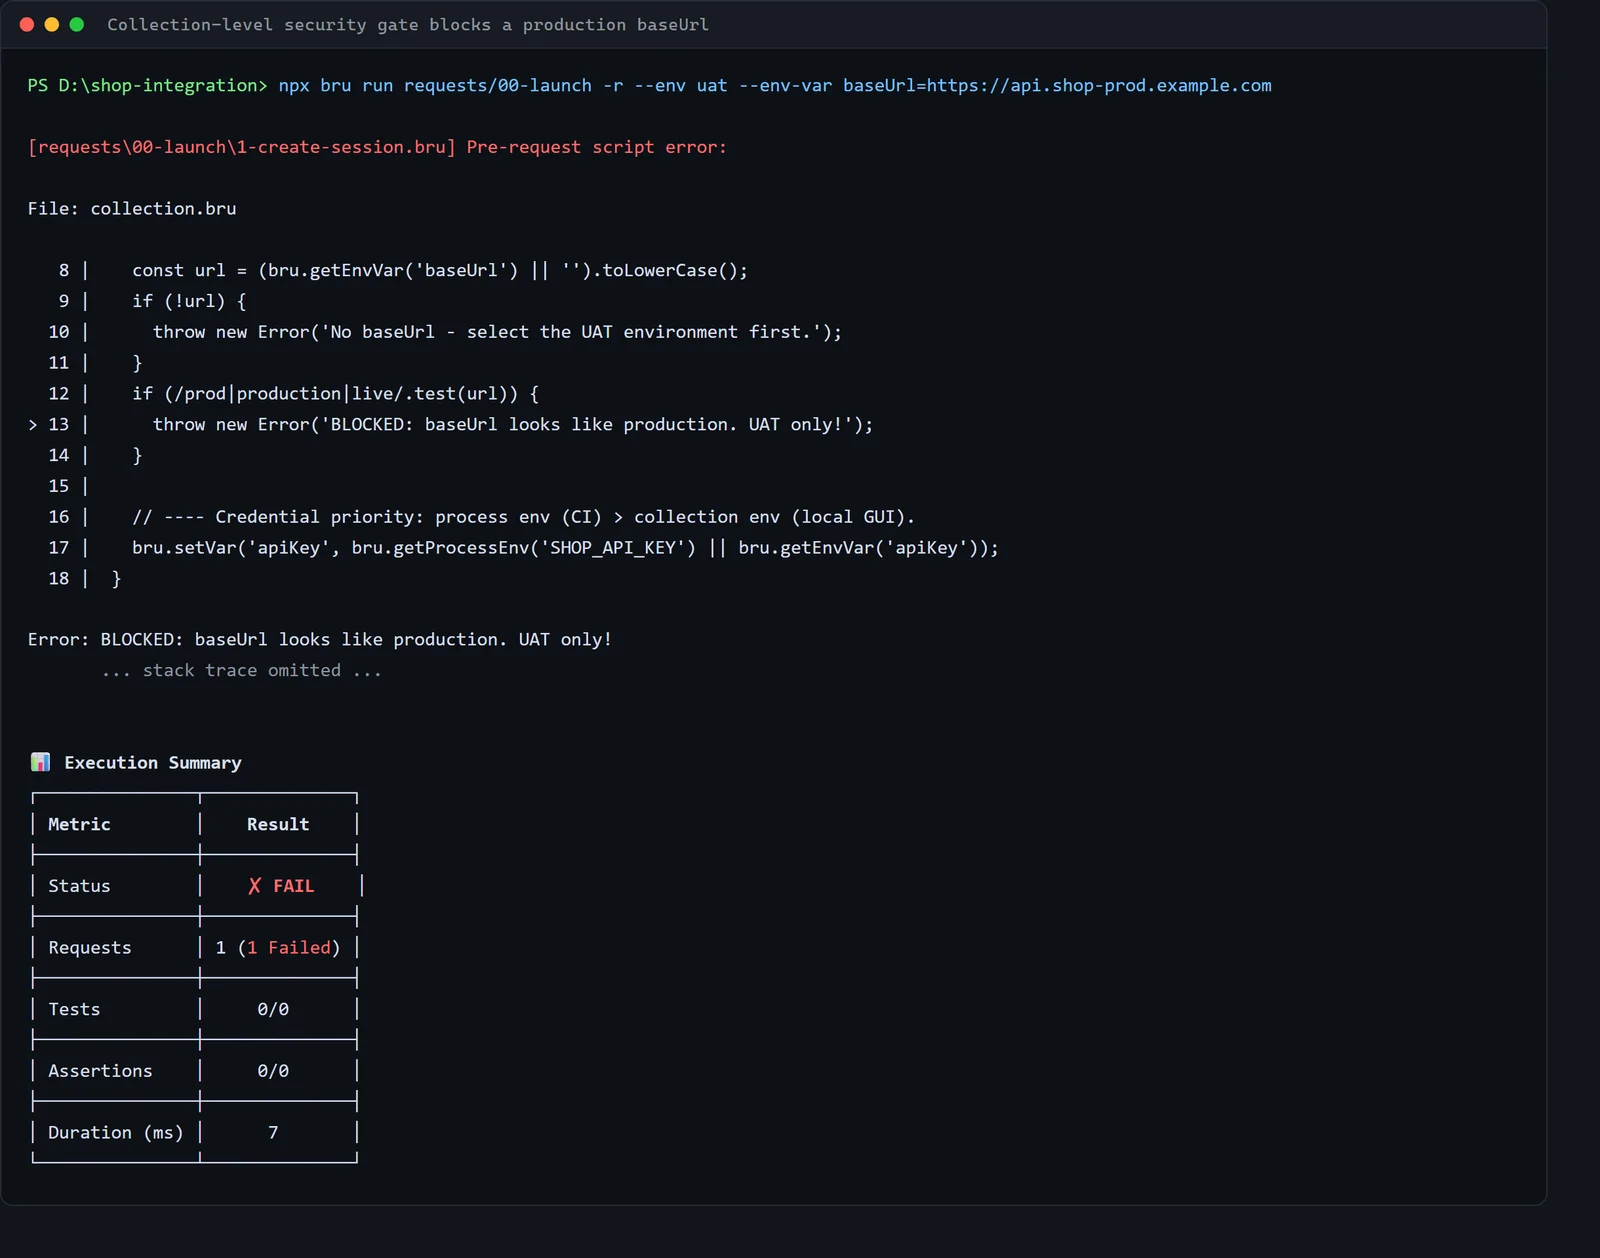1600x1258 pixels.
Task: Click the 'Error: BLOCKED' message line
Action: [x=320, y=640]
